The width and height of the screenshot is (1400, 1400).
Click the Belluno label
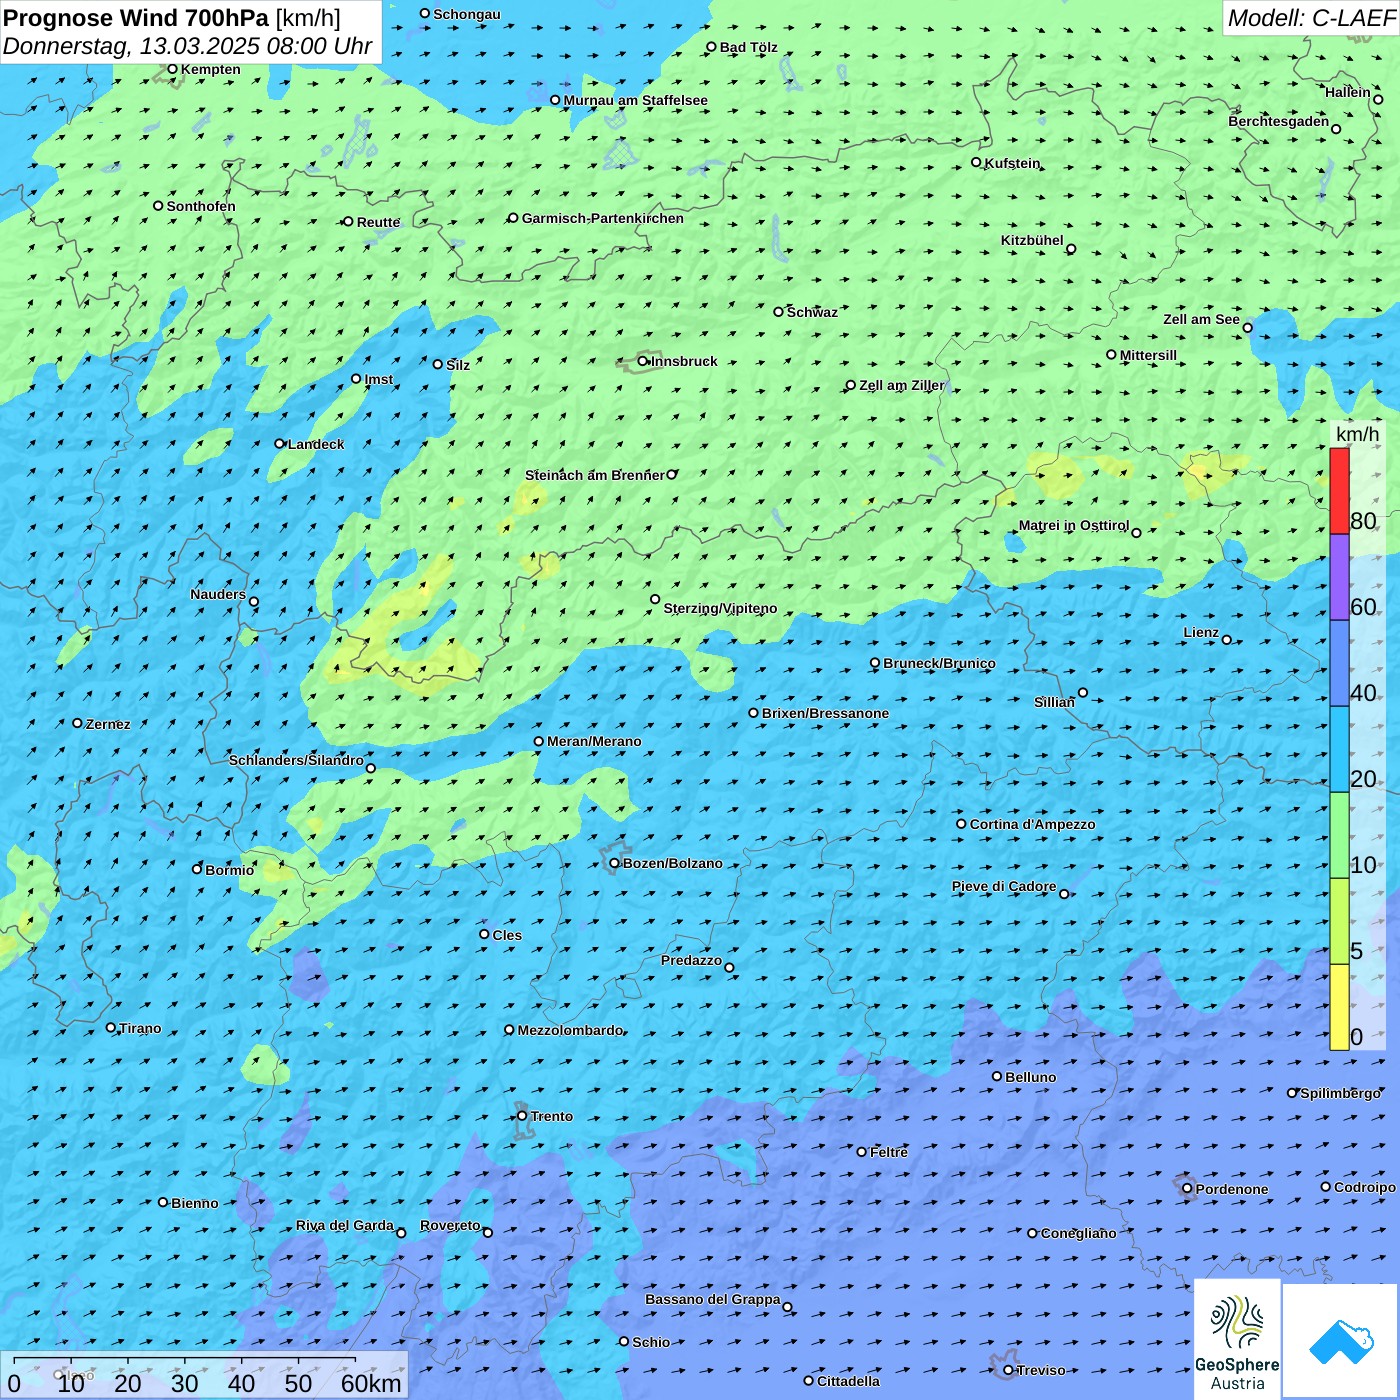click(1030, 1077)
